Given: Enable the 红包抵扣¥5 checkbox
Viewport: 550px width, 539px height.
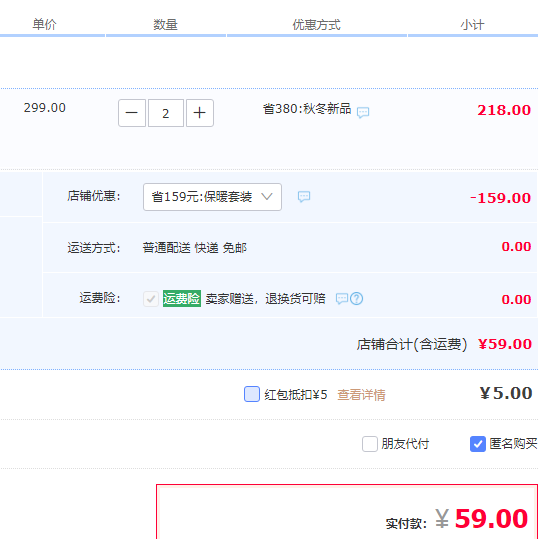Looking at the screenshot, I should click(x=252, y=394).
